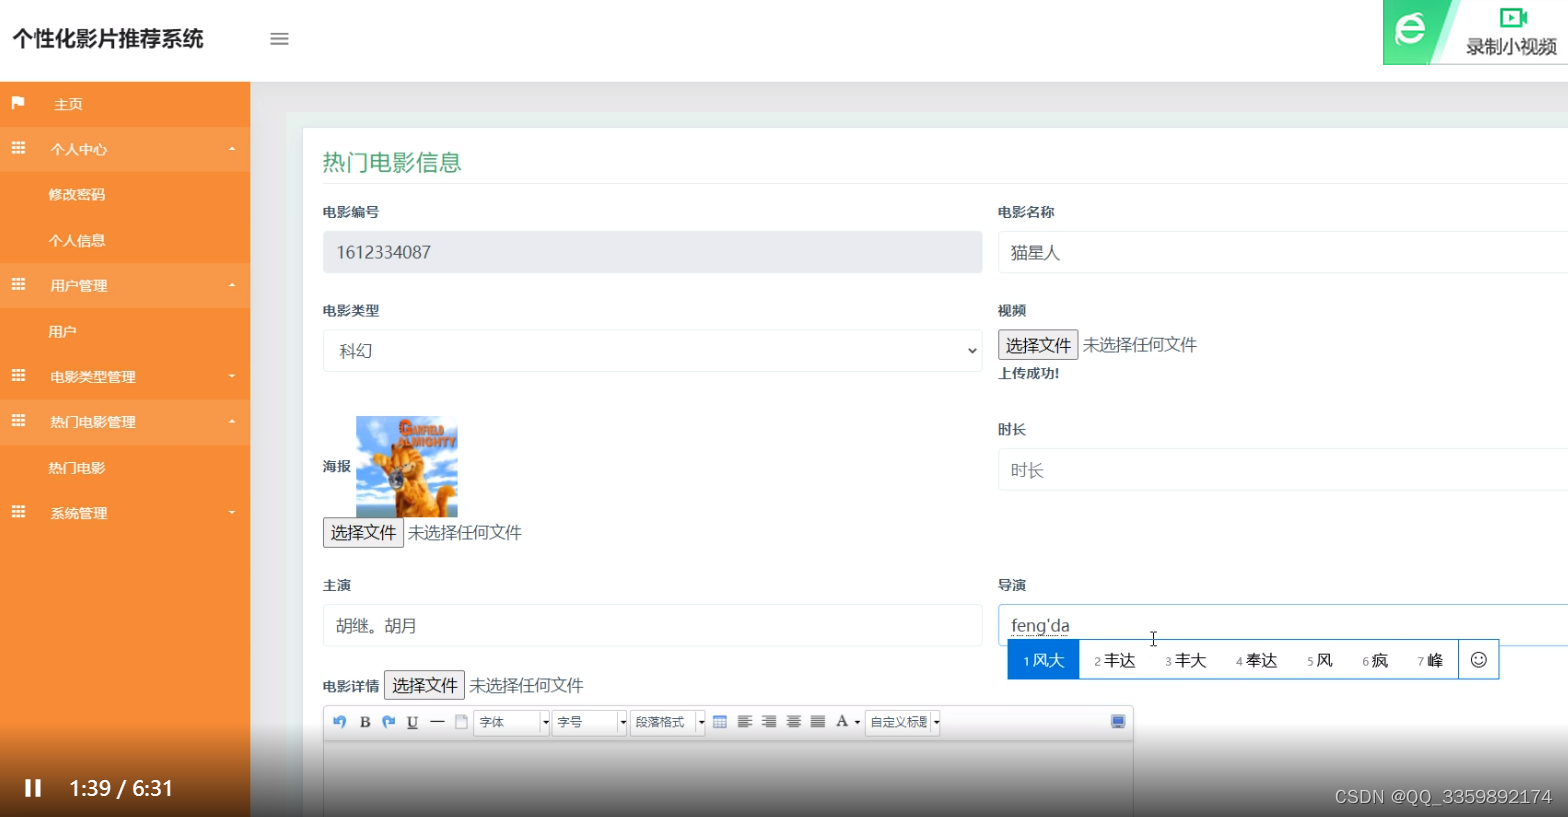1568x817 pixels.
Task: Click 选择文件 button beside 电影详情
Action: [424, 685]
